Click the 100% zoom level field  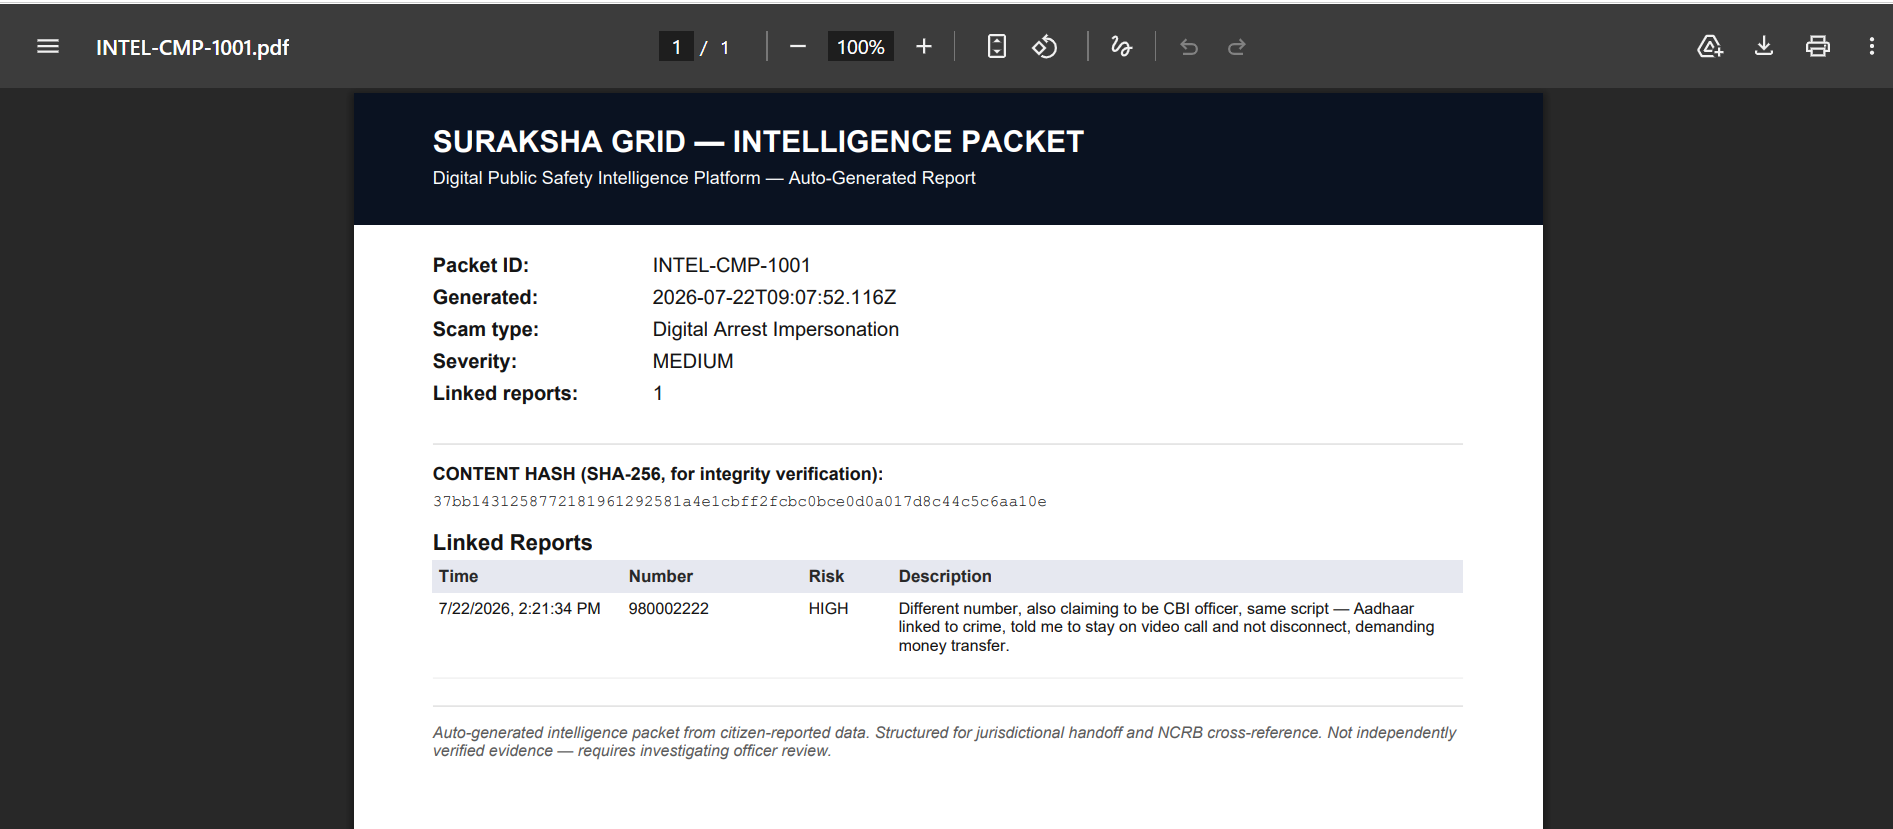click(861, 47)
